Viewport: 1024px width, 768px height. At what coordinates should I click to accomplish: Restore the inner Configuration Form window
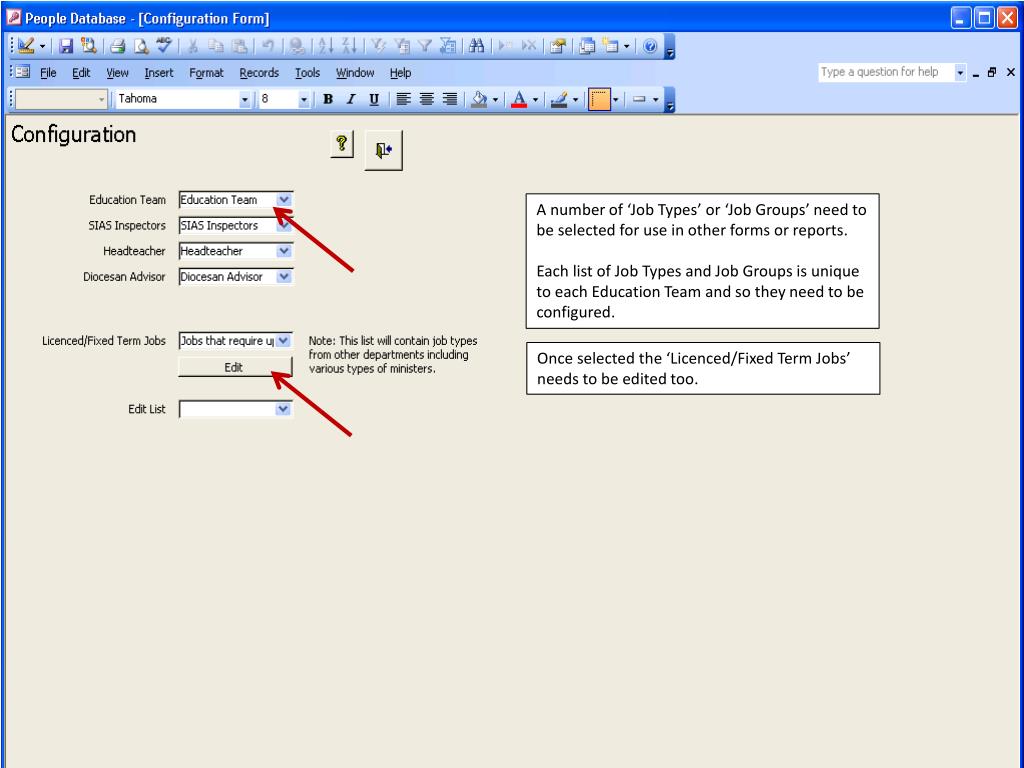992,72
